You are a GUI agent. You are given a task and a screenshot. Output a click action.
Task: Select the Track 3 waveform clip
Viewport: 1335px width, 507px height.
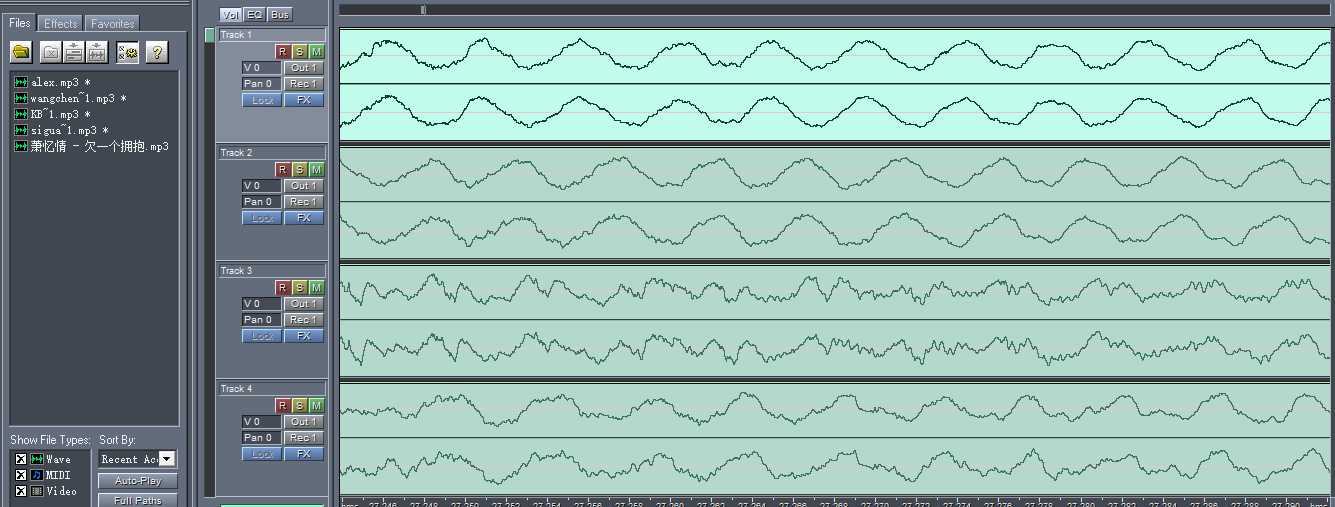click(835, 320)
